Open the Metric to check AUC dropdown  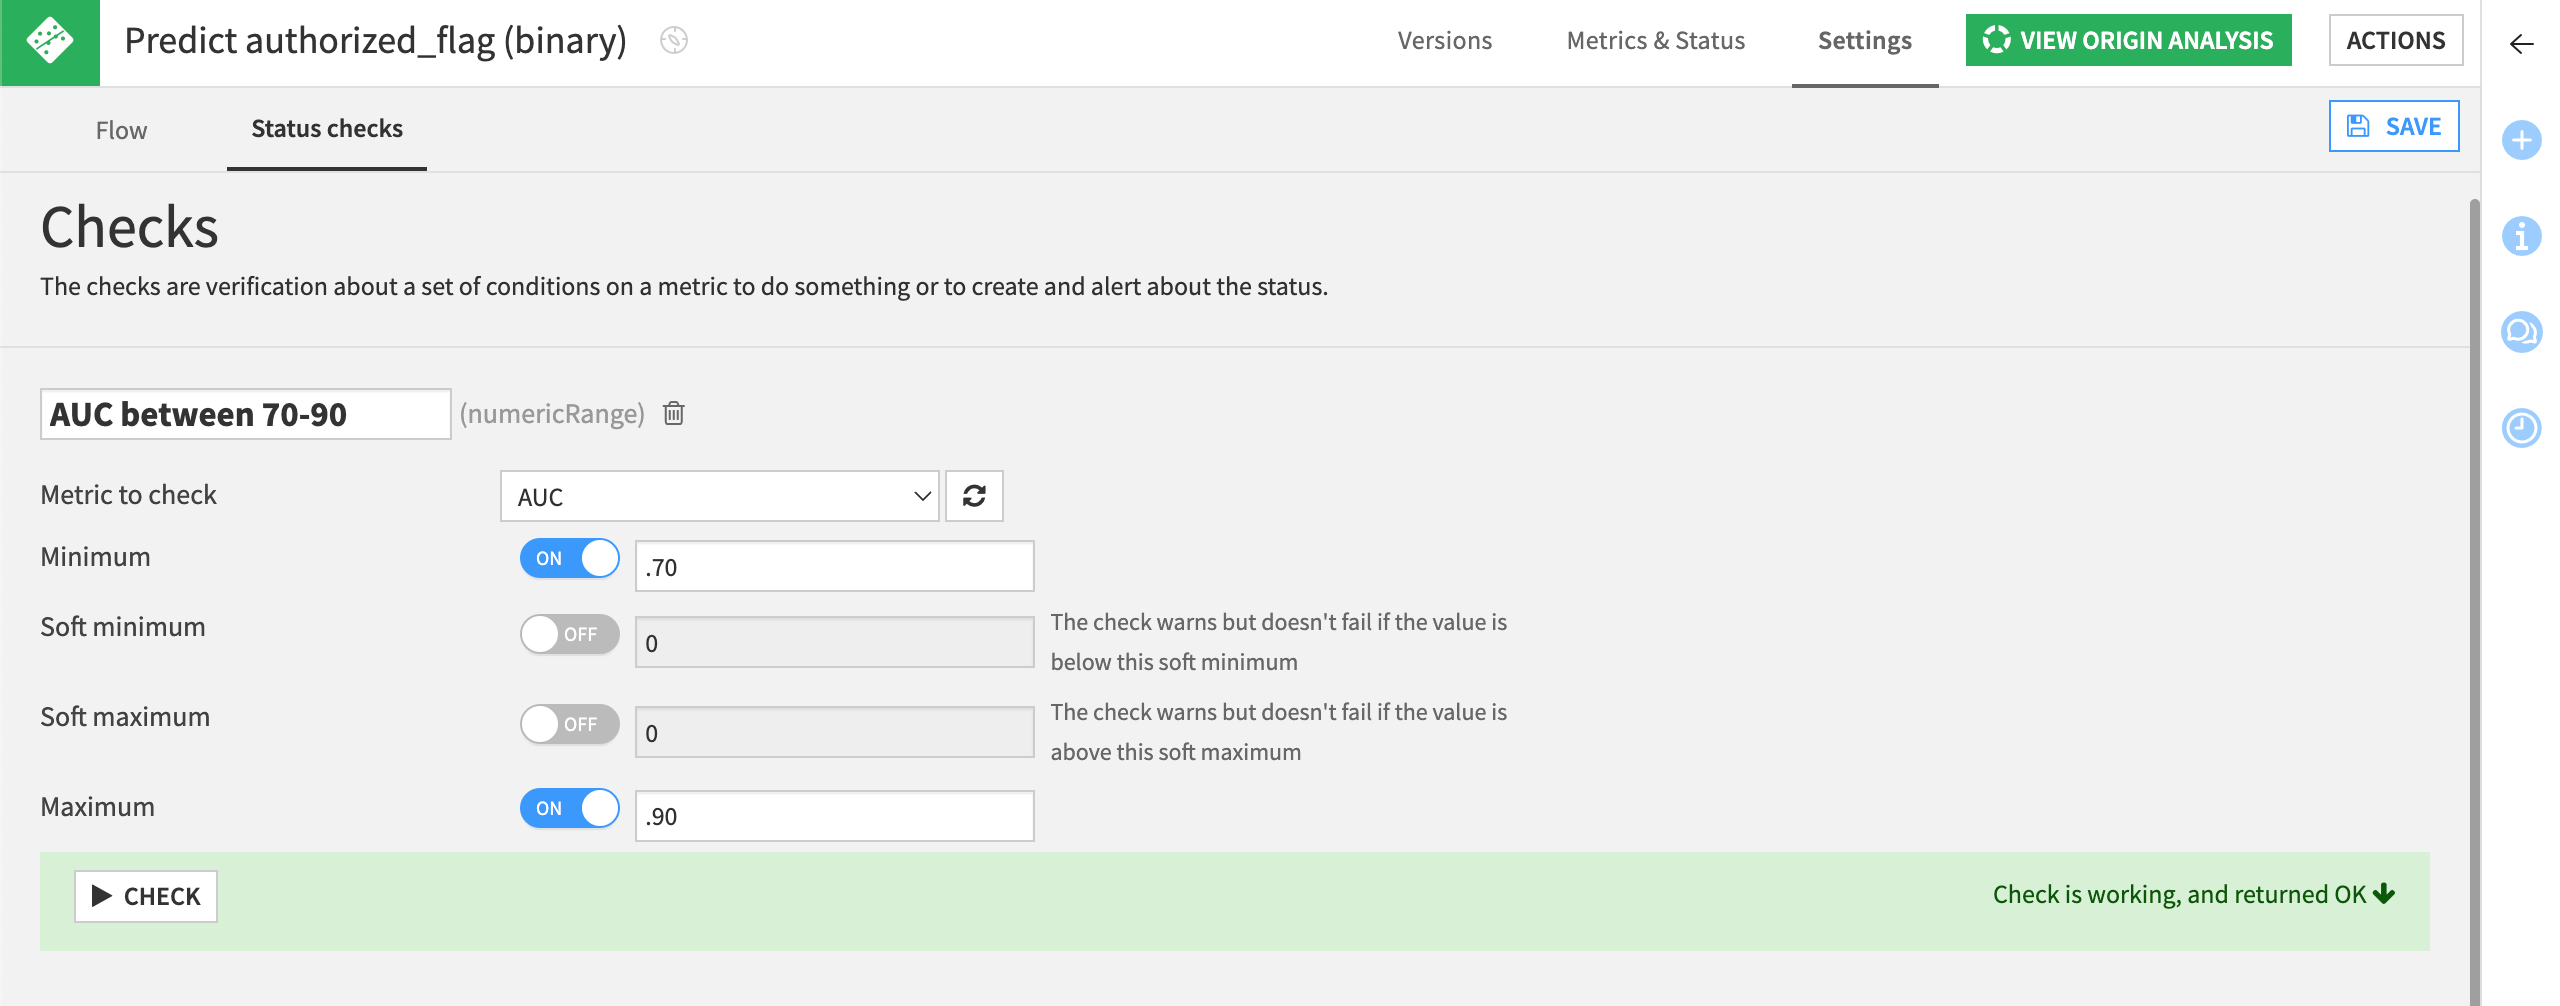pos(719,497)
